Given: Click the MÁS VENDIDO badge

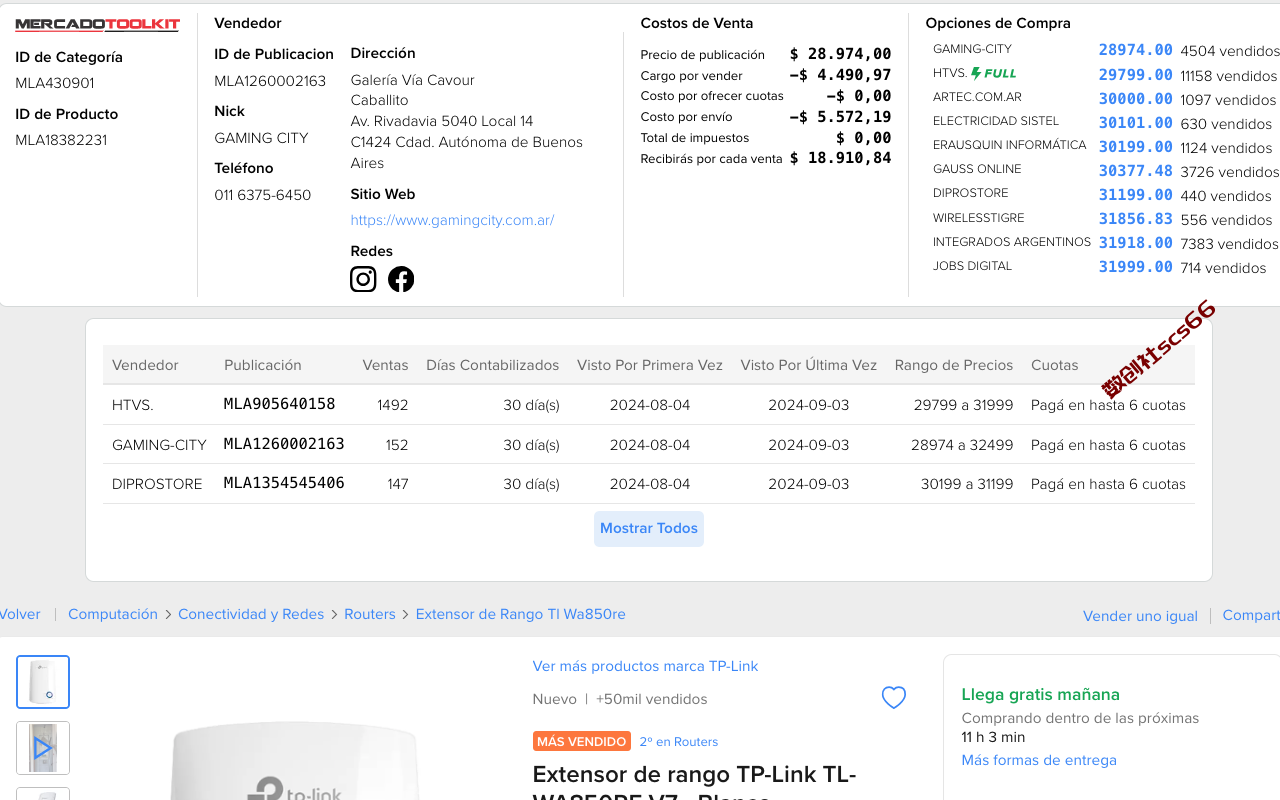Looking at the screenshot, I should point(582,741).
